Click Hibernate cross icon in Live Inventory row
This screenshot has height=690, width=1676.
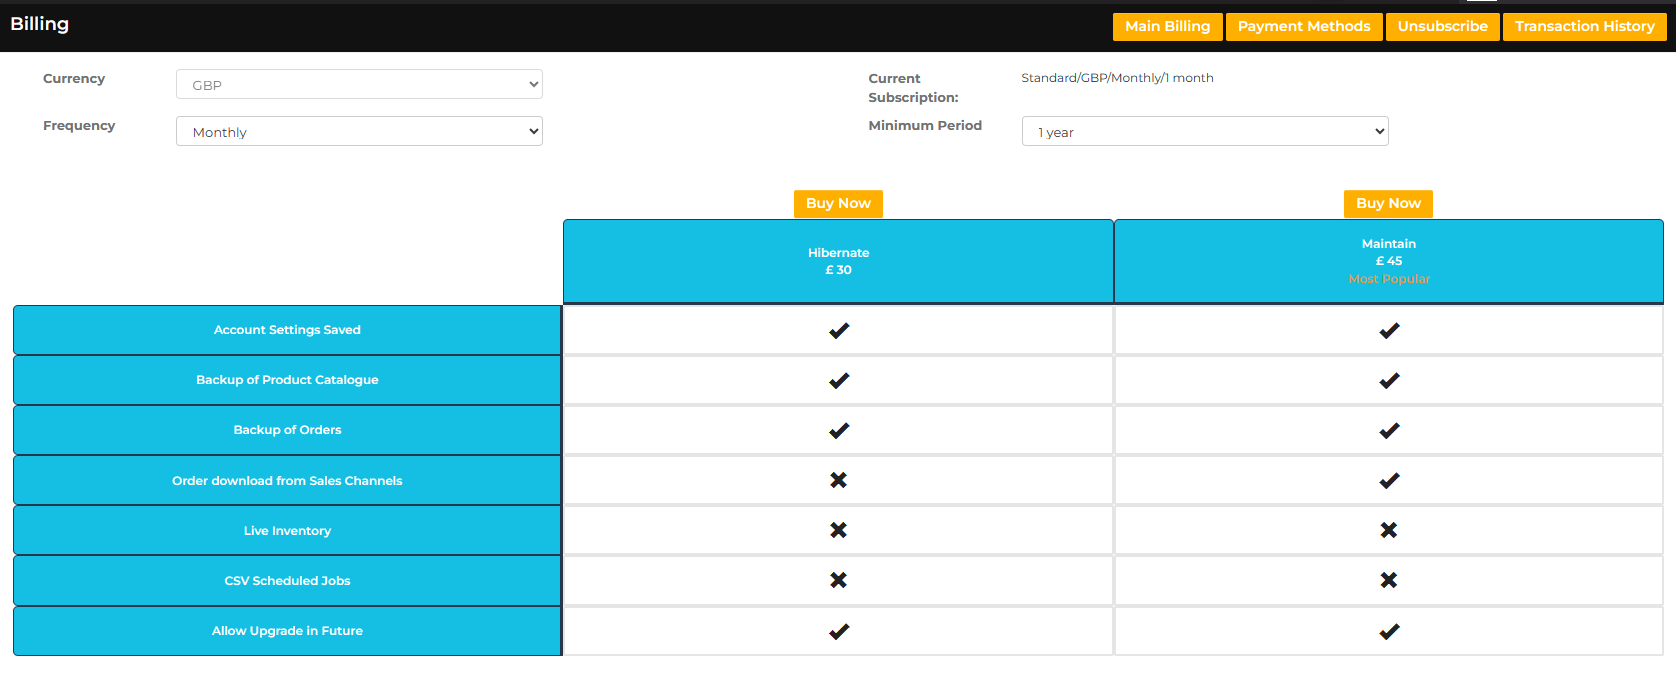838,530
